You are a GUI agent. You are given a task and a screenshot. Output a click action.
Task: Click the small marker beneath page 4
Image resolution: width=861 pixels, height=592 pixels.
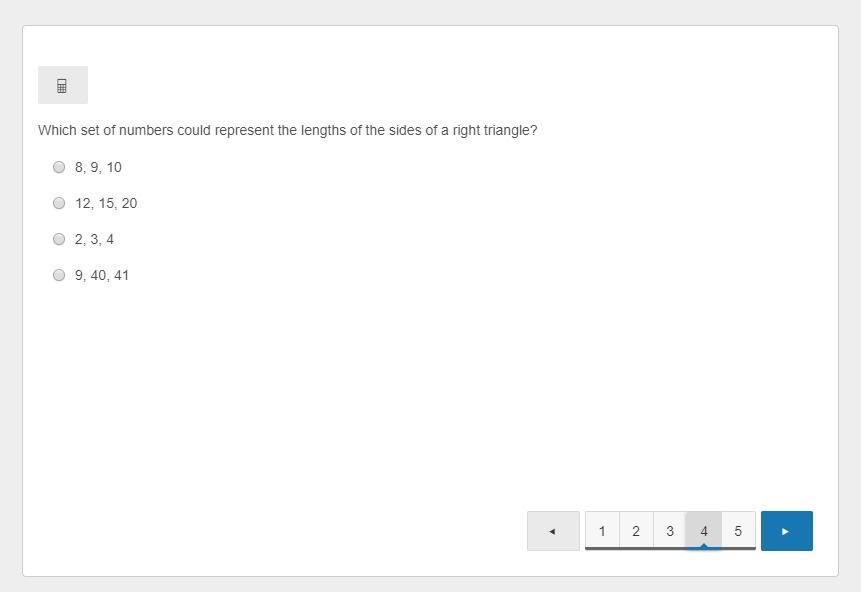(704, 546)
